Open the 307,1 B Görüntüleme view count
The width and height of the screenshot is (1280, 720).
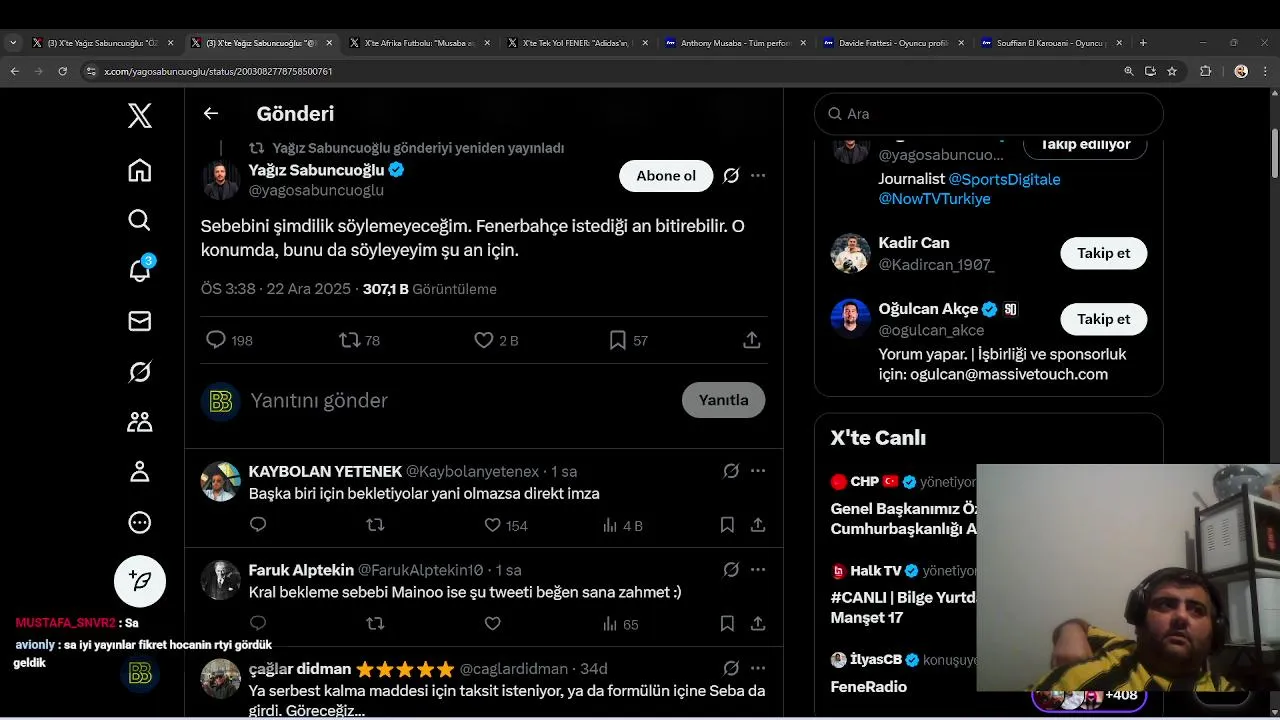430,289
